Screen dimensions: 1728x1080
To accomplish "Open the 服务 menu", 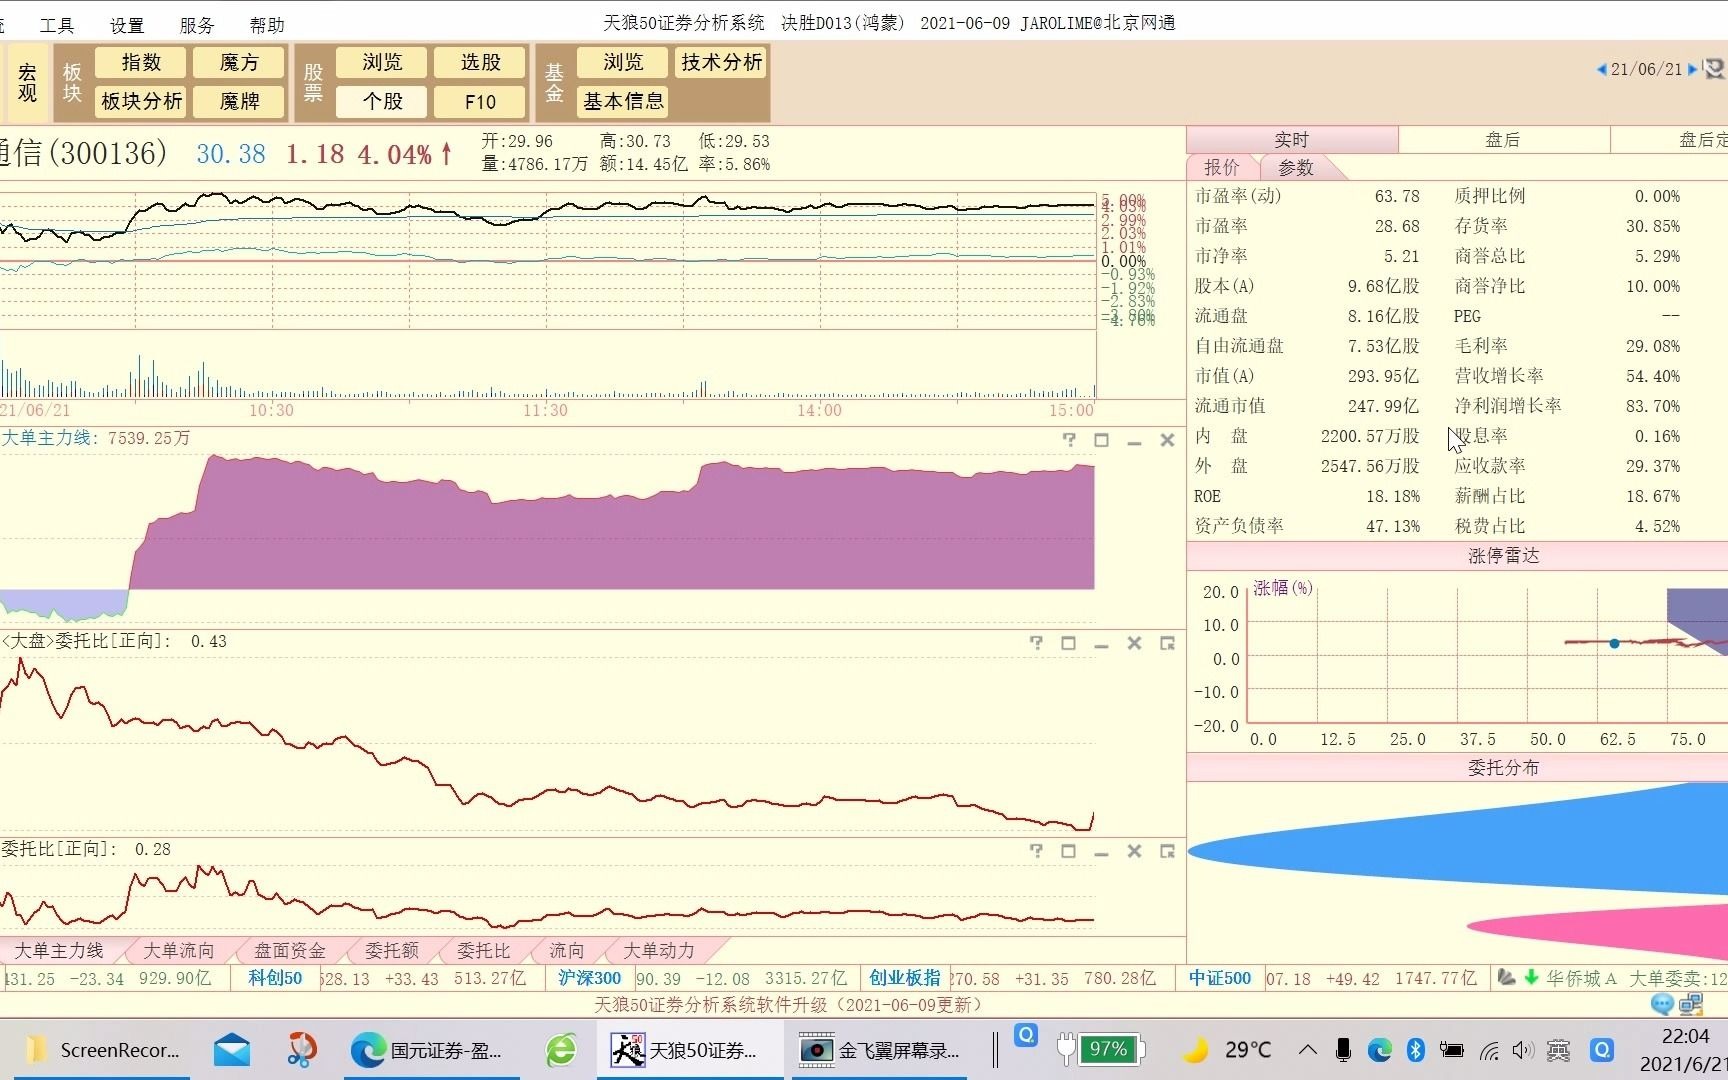I will coord(197,25).
